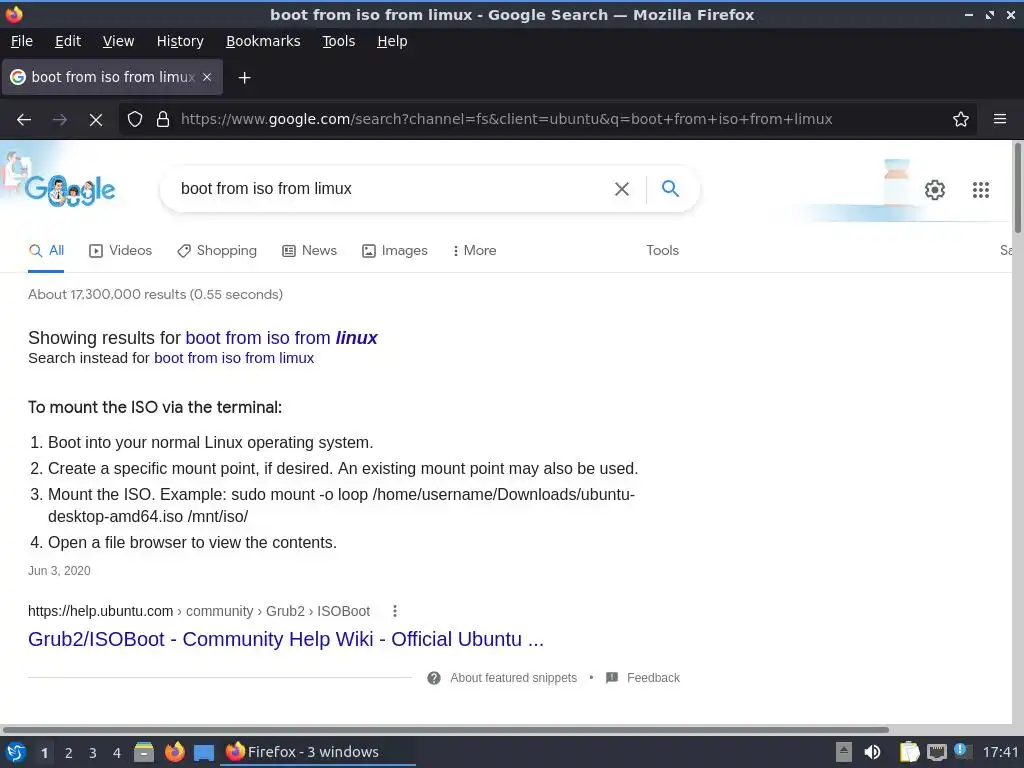The height and width of the screenshot is (768, 1024).
Task: Switch to Images results
Action: (x=394, y=251)
